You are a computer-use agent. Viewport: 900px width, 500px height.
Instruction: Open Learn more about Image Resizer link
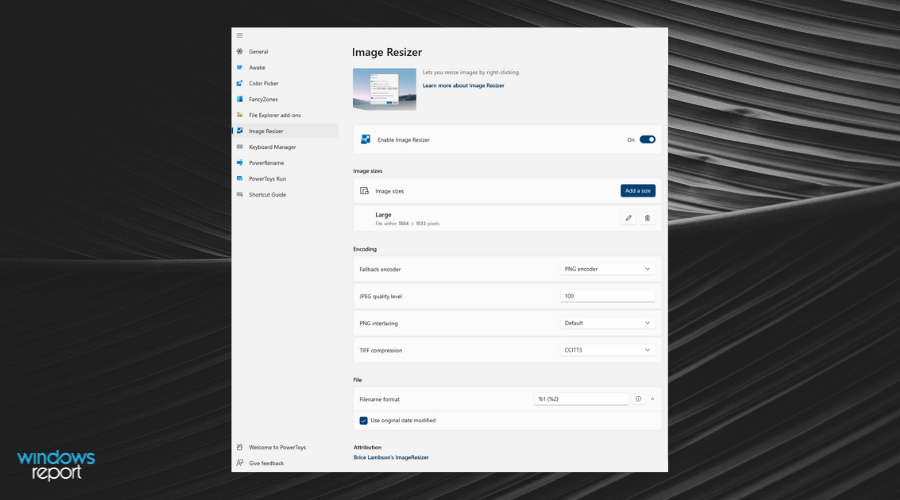pyautogui.click(x=464, y=86)
